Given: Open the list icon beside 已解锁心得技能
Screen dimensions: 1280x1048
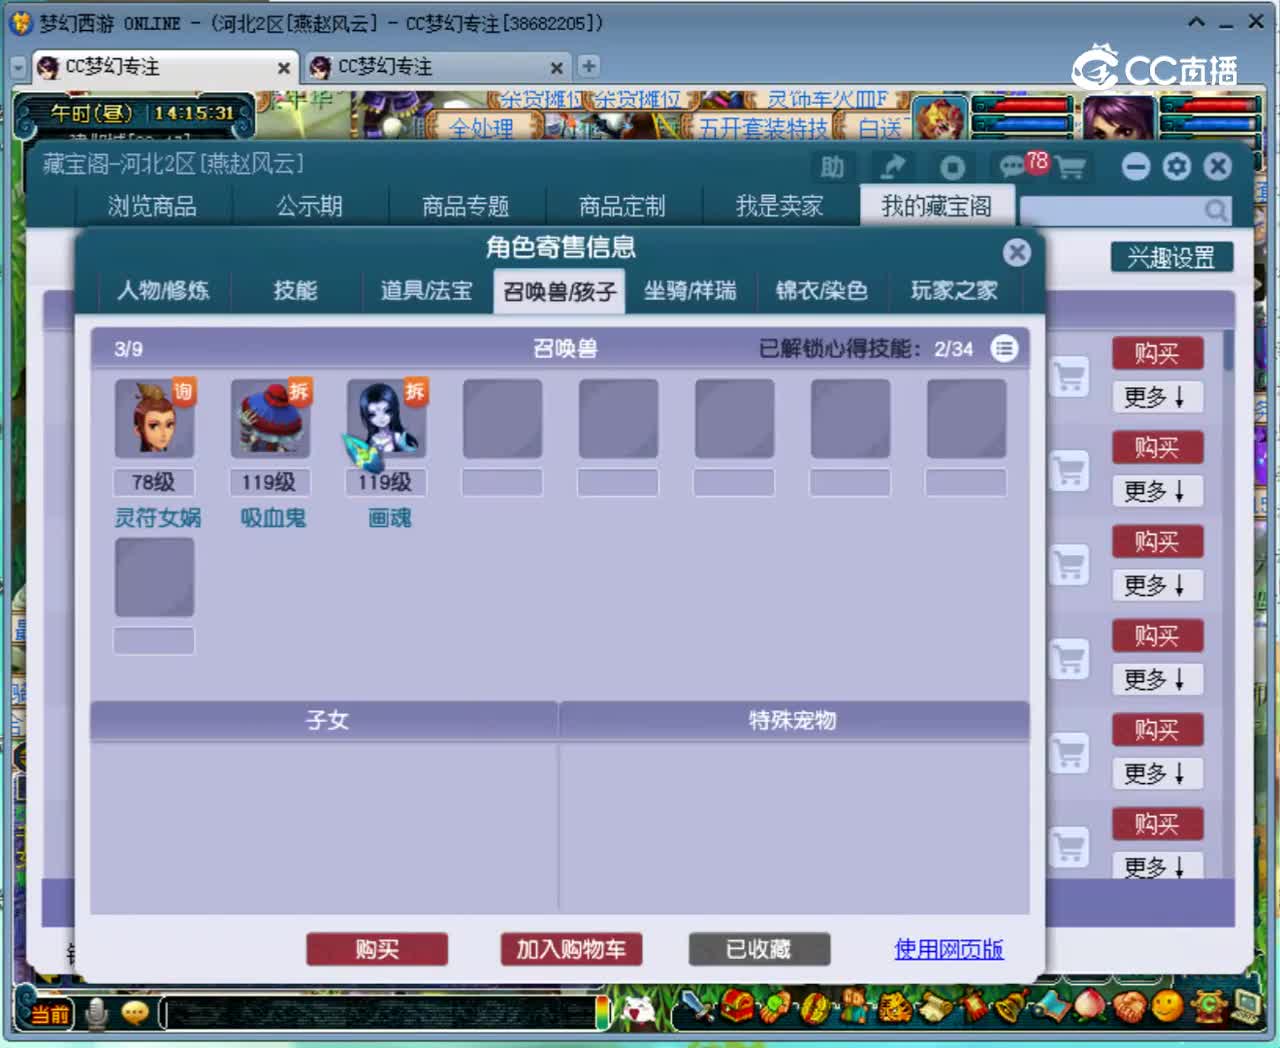Looking at the screenshot, I should [1004, 348].
